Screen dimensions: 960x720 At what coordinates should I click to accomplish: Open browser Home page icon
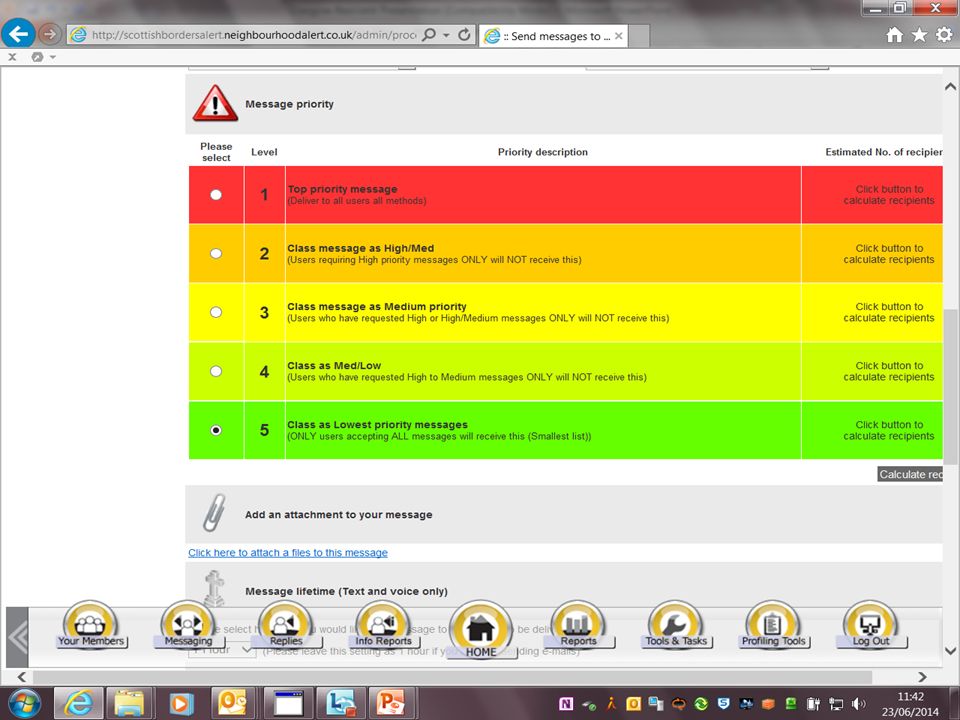894,35
